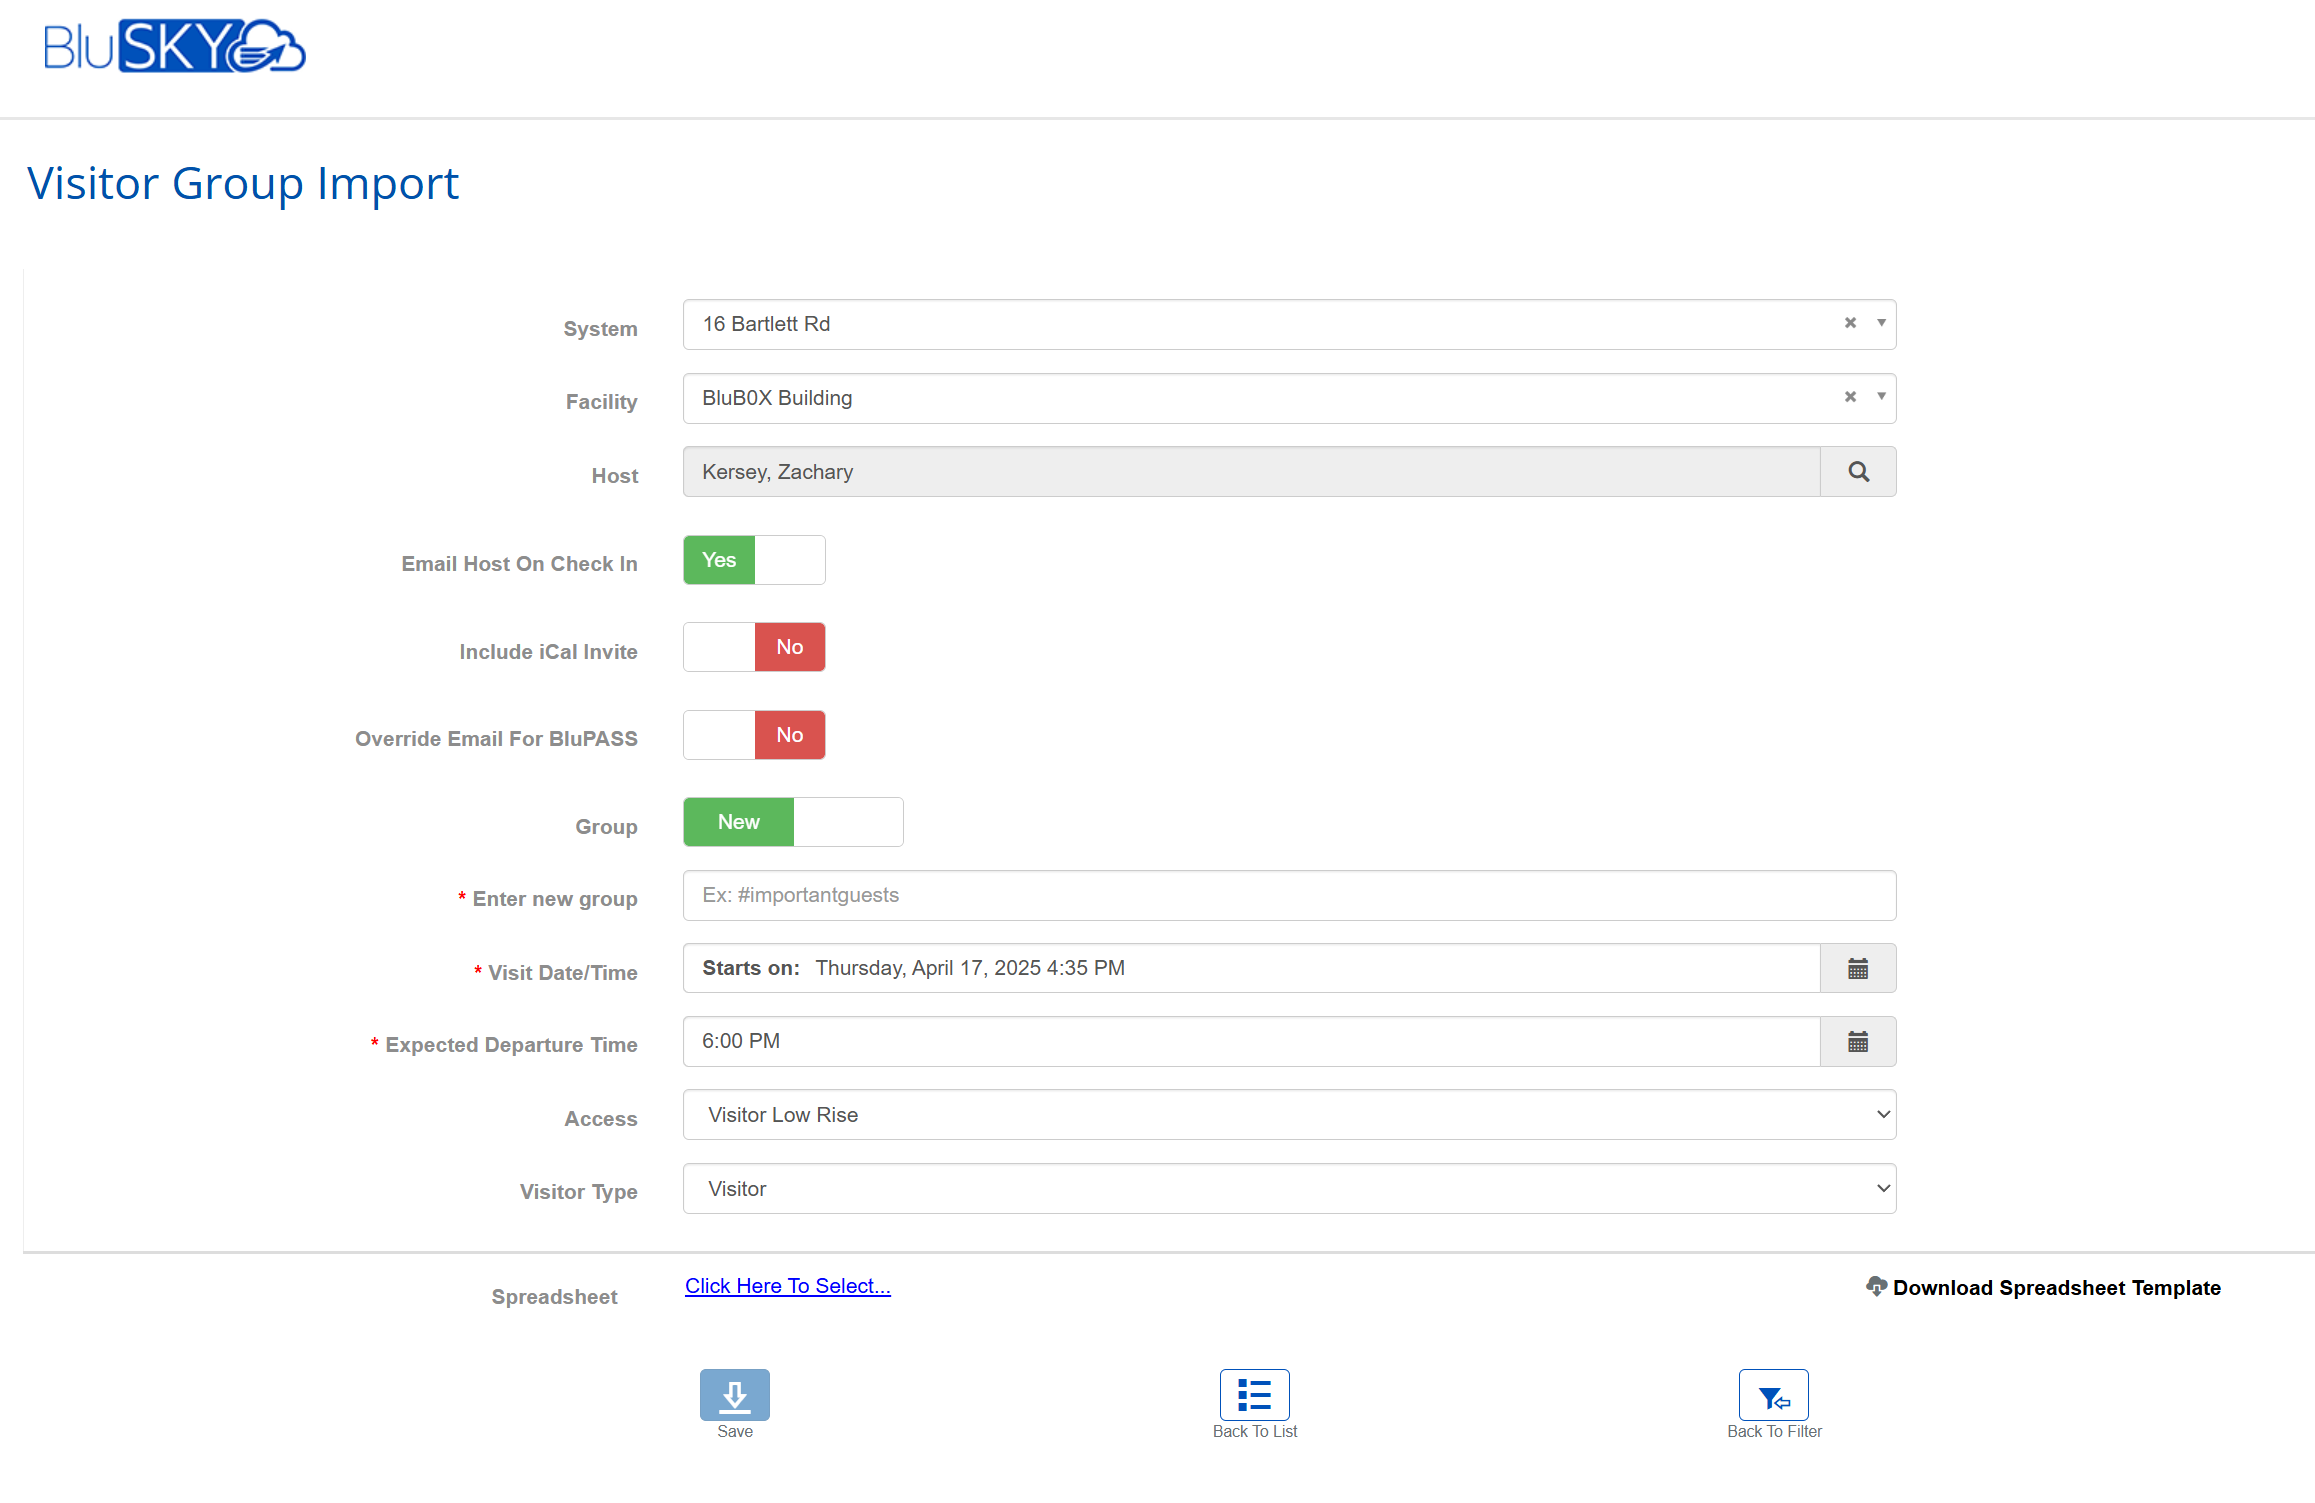The height and width of the screenshot is (1503, 2315).
Task: Open the Access dropdown
Action: coord(1288,1115)
